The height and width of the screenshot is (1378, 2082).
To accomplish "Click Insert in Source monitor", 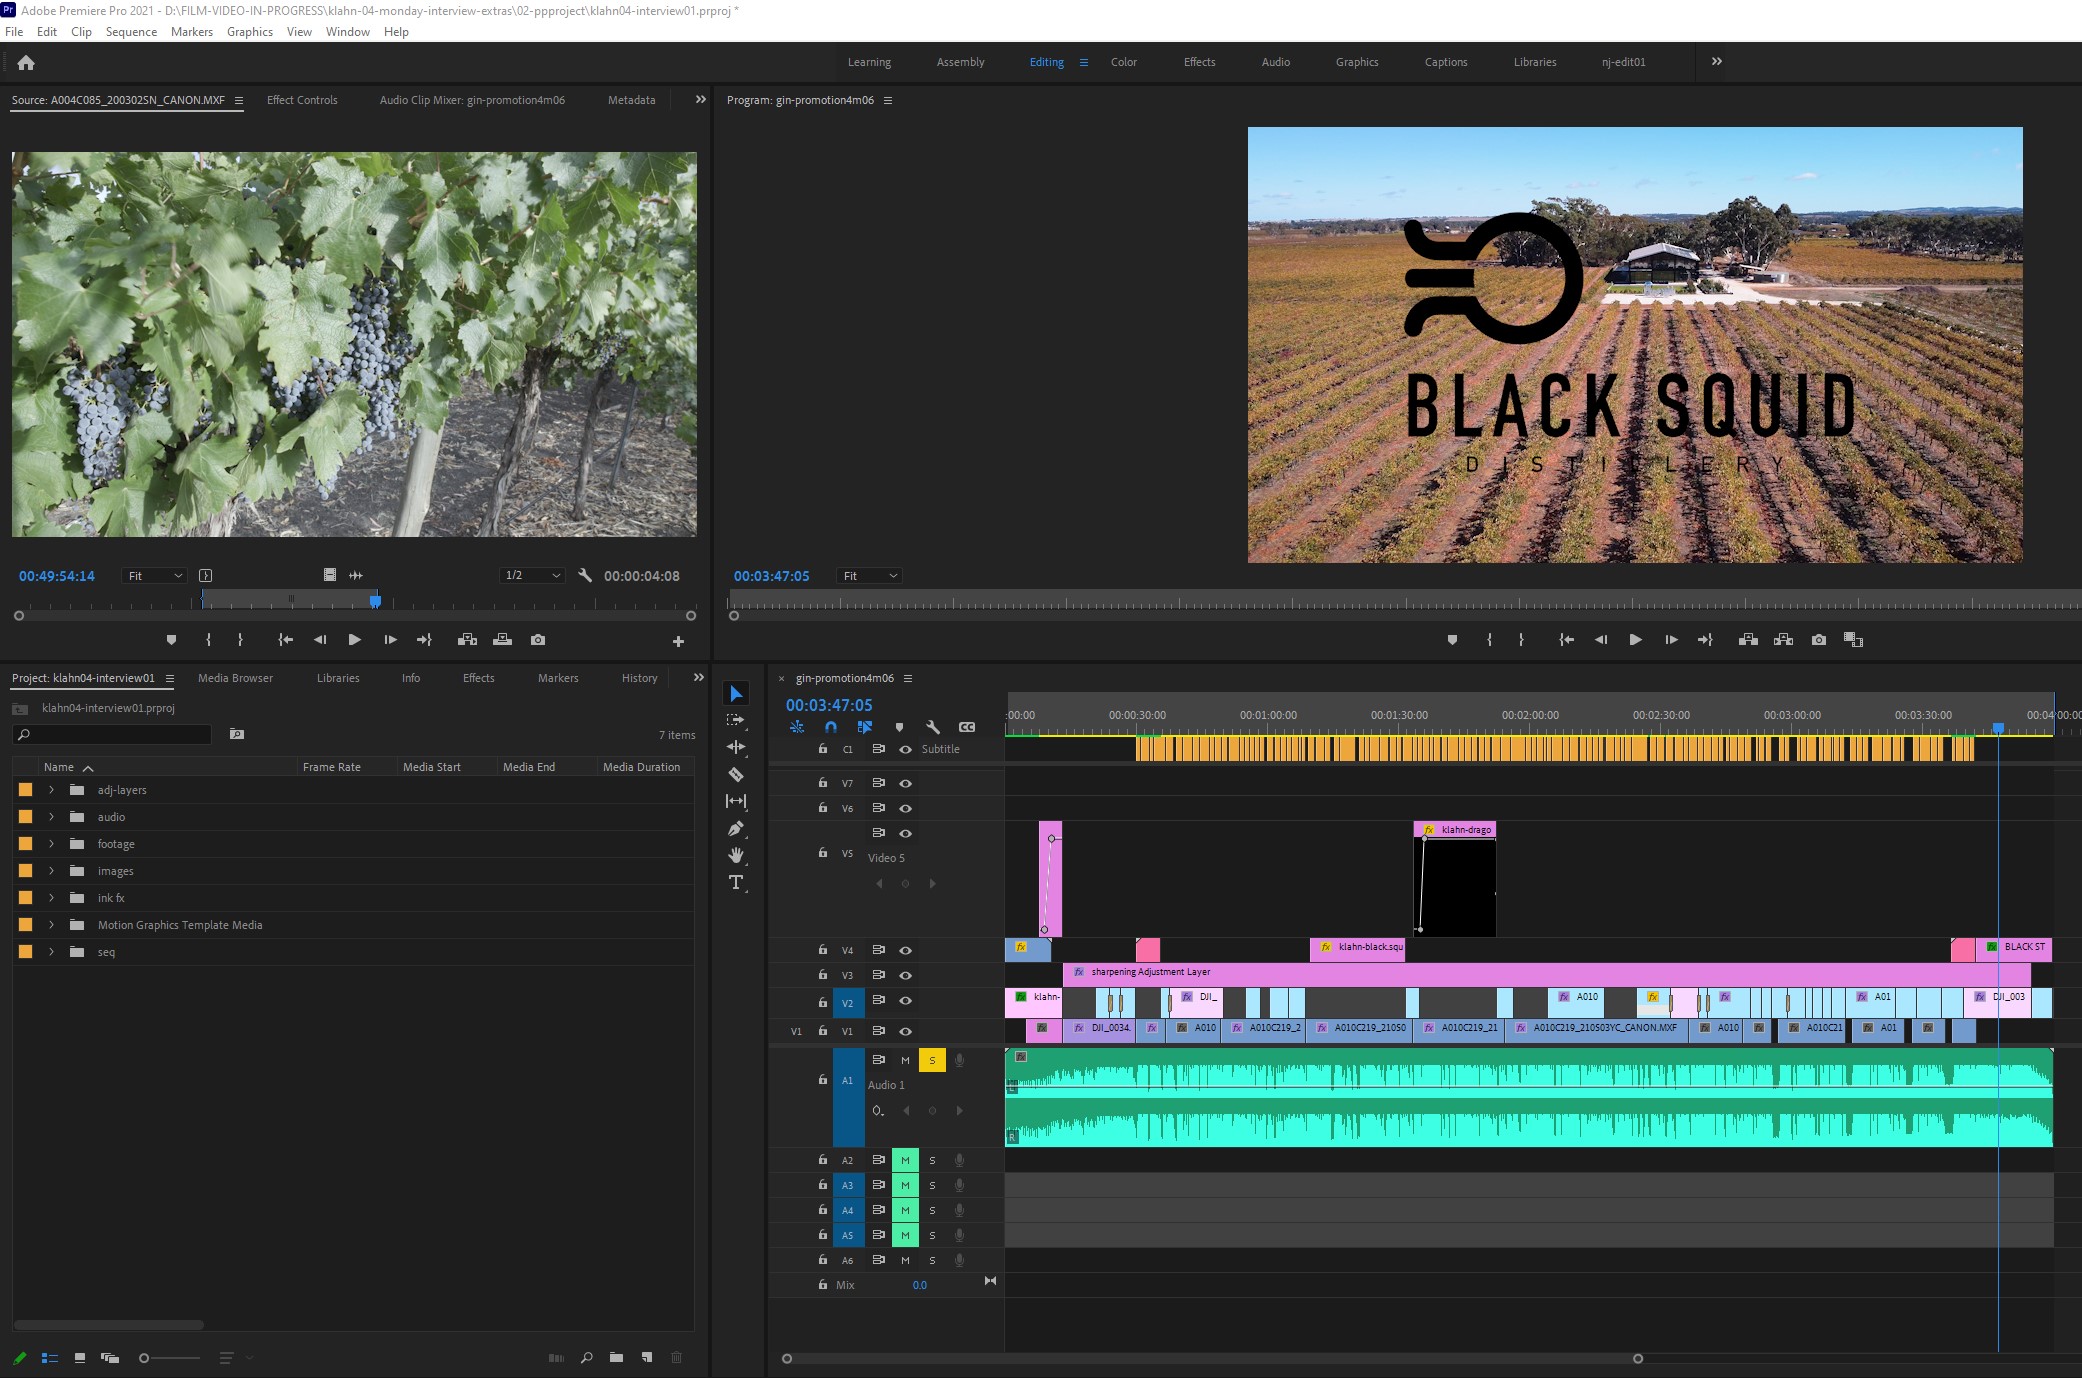I will 467,640.
